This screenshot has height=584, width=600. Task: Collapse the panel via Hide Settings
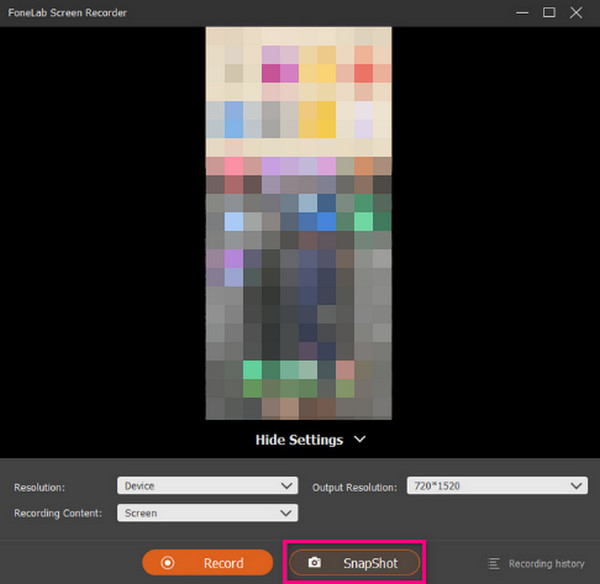click(310, 440)
